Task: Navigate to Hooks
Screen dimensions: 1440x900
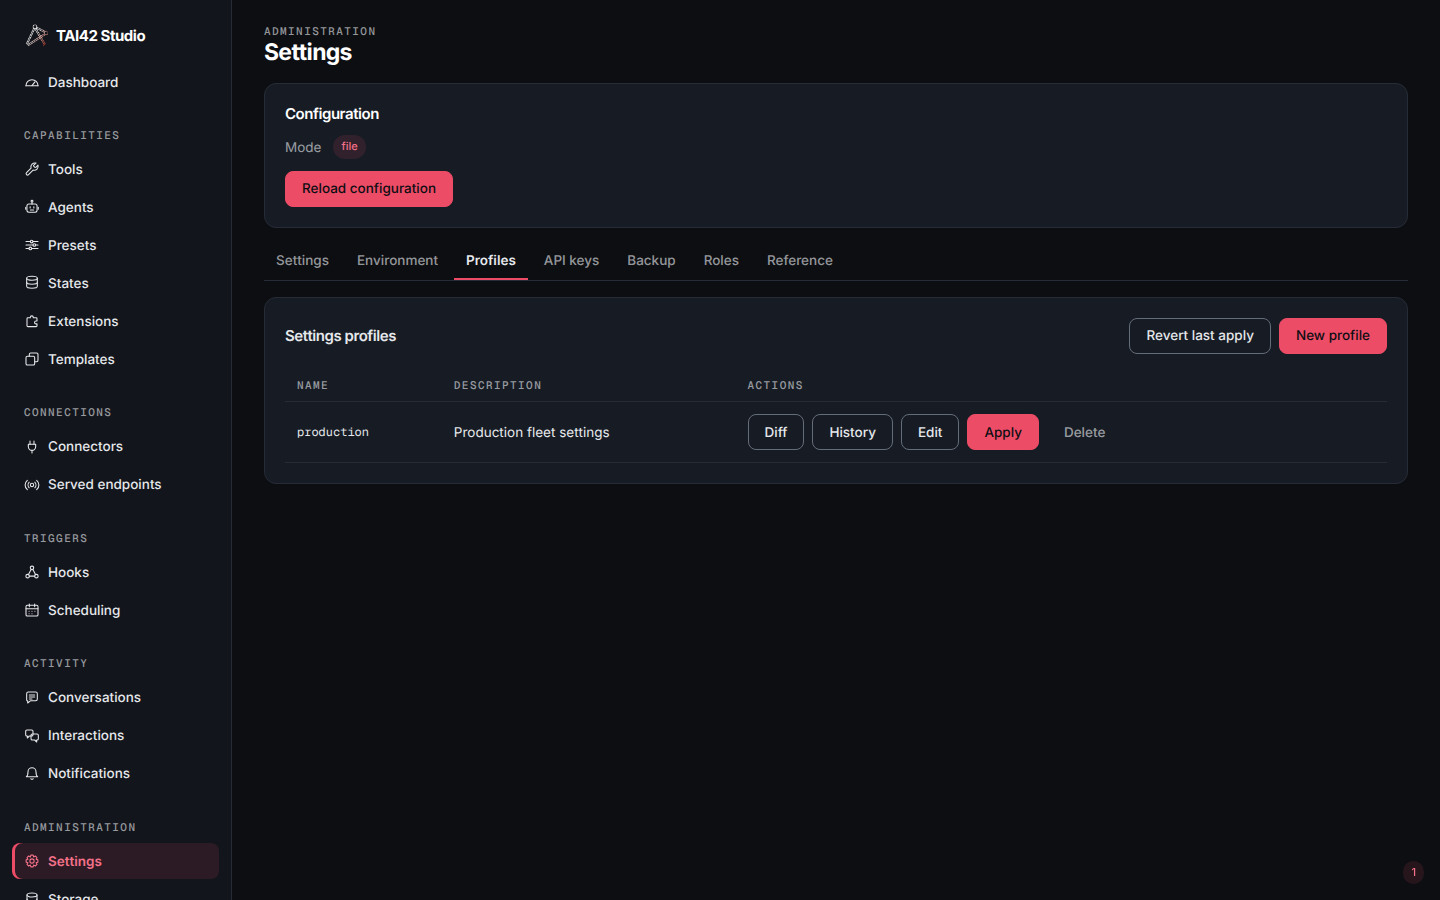Action: coord(115,573)
